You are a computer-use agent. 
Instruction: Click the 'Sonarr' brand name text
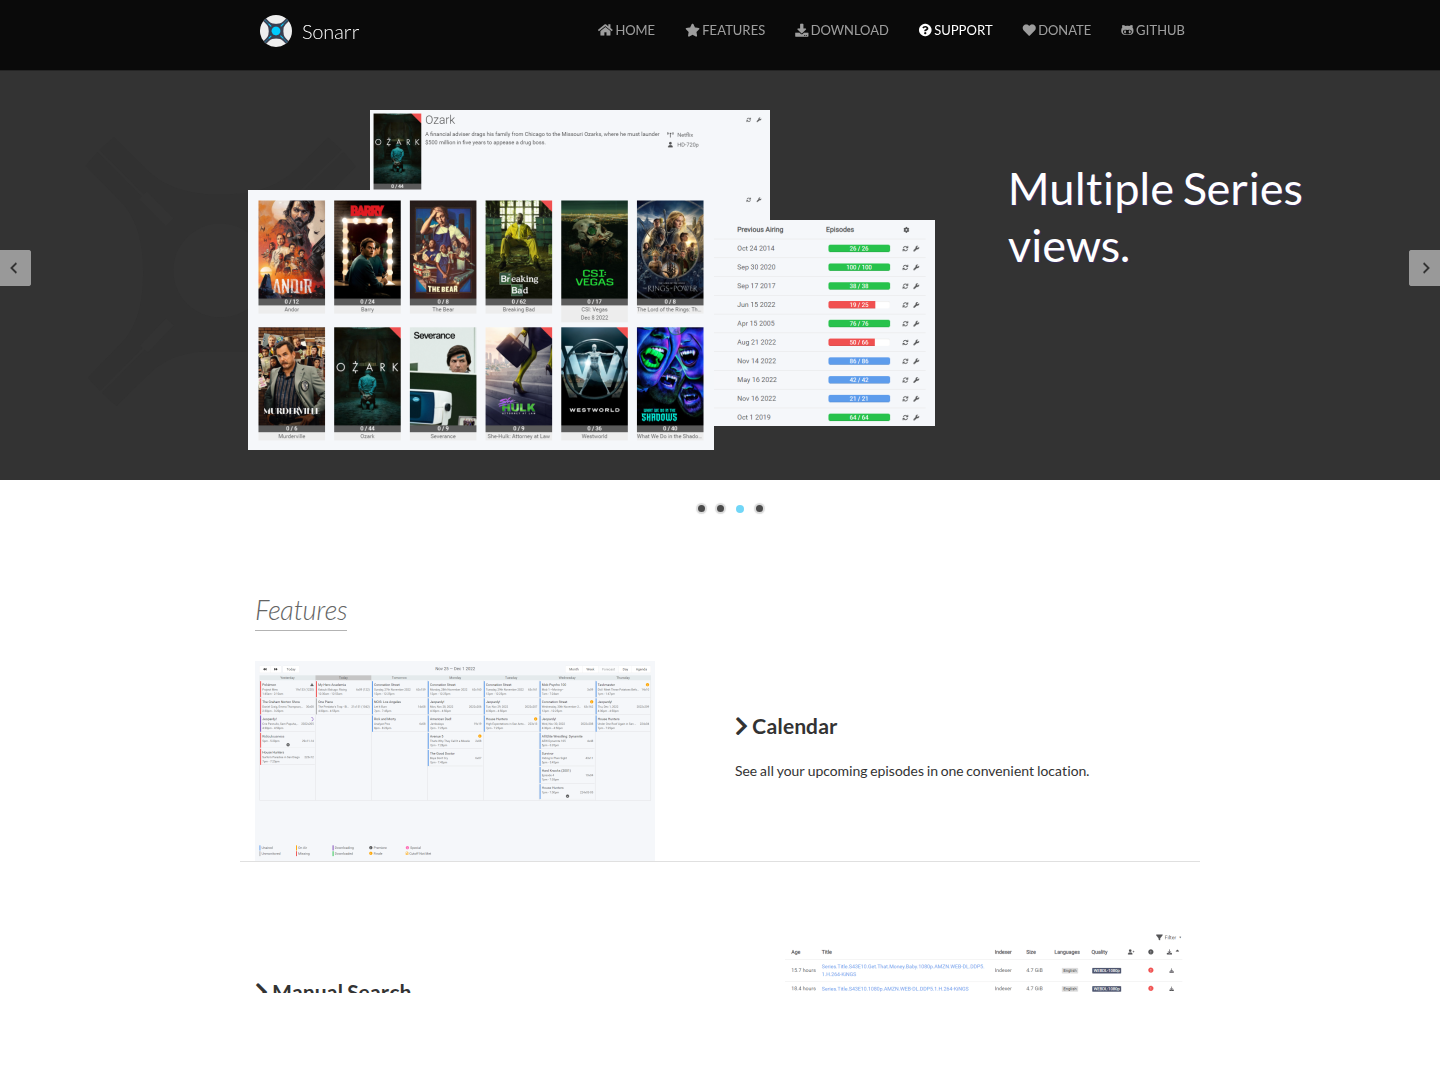tap(331, 32)
